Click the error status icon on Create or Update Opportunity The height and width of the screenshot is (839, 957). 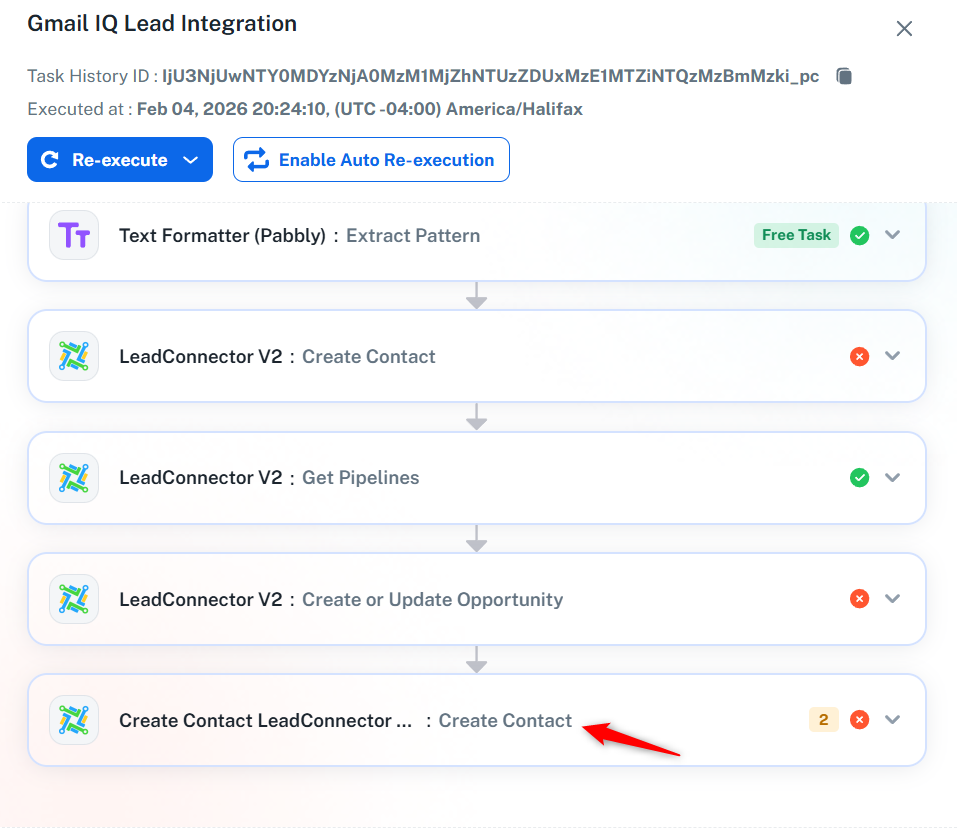pos(859,599)
